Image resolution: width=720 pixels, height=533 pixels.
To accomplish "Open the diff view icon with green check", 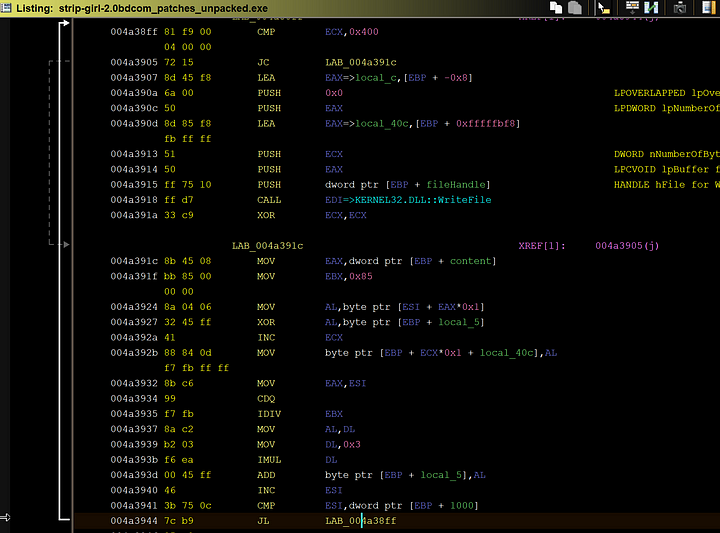I will click(651, 7).
